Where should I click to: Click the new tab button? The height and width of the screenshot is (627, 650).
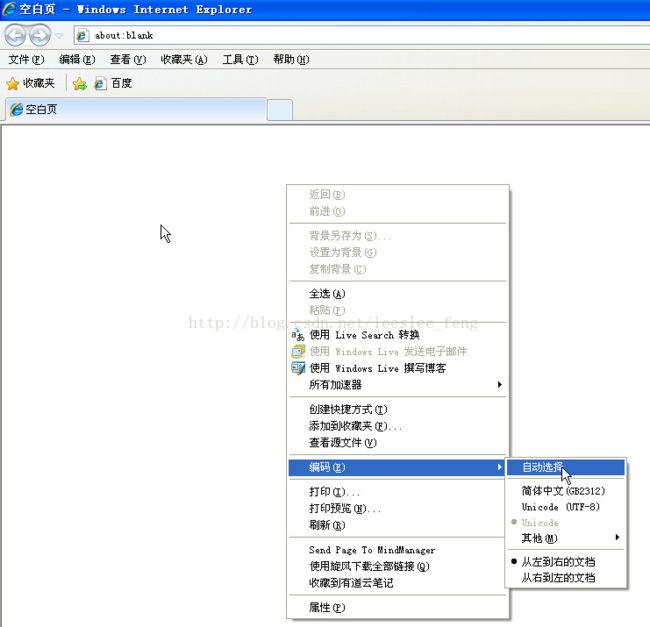click(x=280, y=110)
